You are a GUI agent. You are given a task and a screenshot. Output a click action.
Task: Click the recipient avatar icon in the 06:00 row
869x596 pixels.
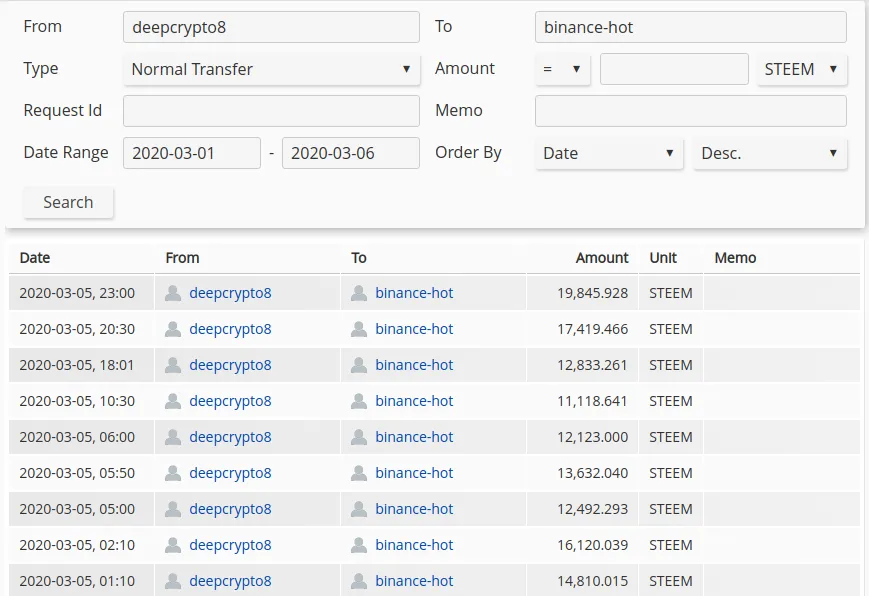click(359, 437)
